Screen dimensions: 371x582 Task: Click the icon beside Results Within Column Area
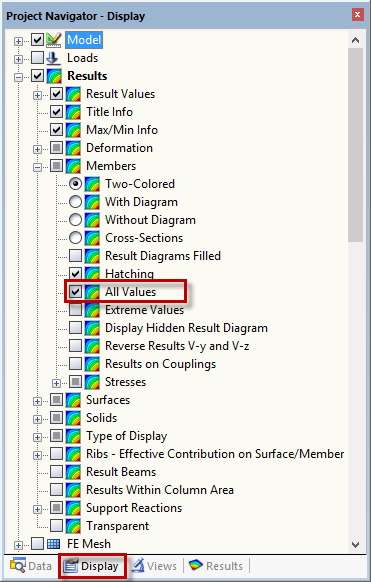(x=73, y=490)
